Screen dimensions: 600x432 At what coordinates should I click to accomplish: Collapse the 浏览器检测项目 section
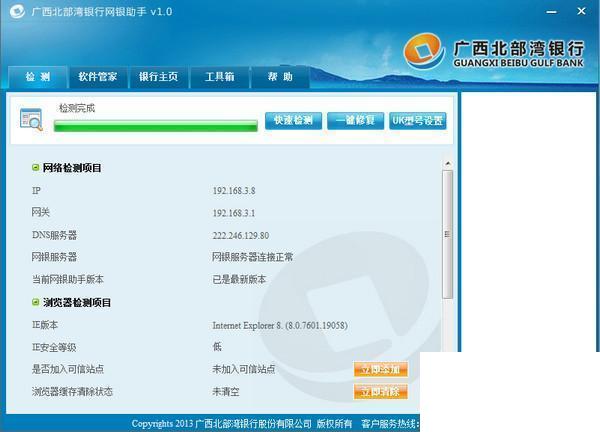36,302
